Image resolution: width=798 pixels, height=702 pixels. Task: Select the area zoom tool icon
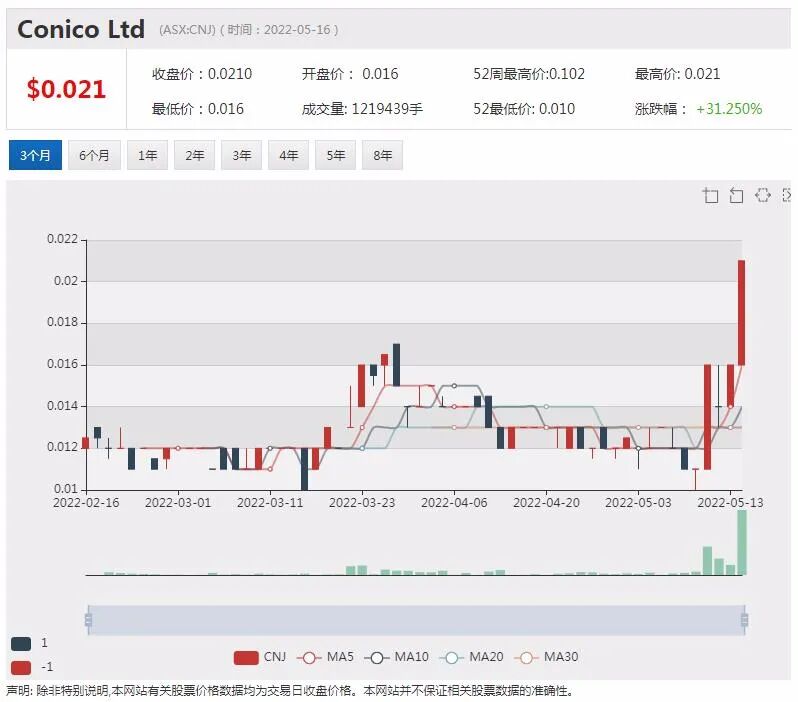(x=710, y=195)
